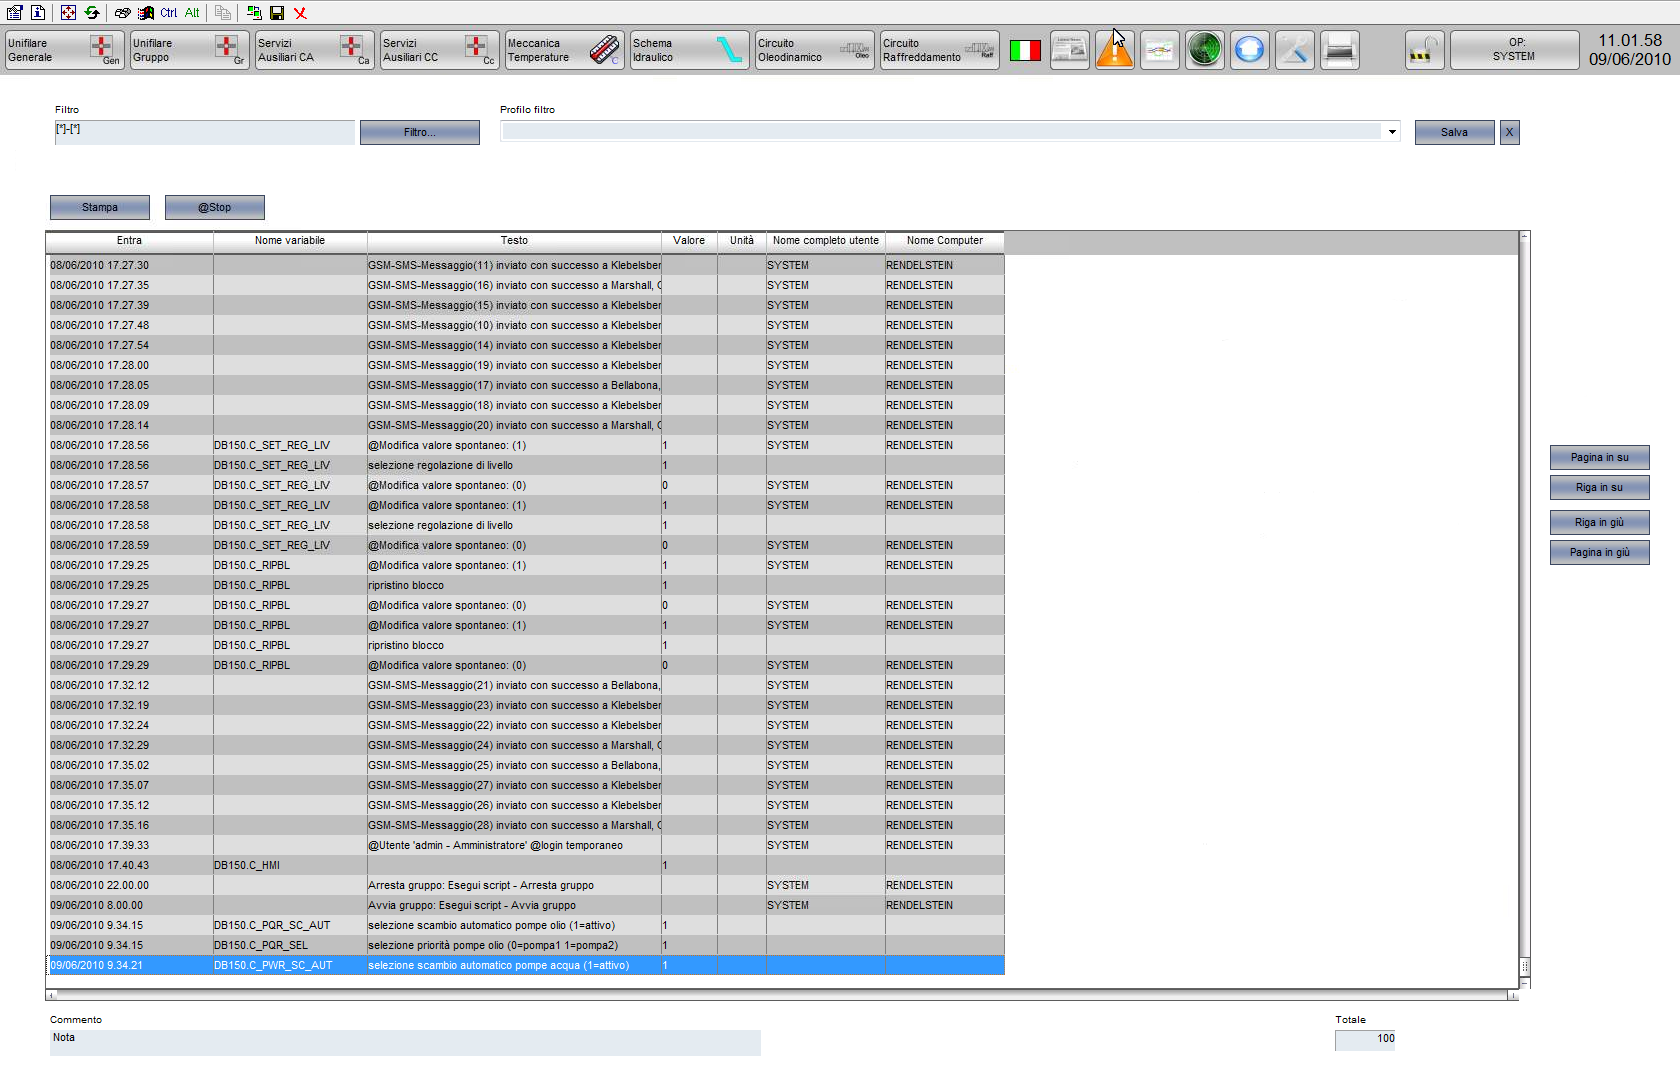The image size is (1680, 1075).
Task: Open the Schema Idraulico page
Action: coord(690,50)
